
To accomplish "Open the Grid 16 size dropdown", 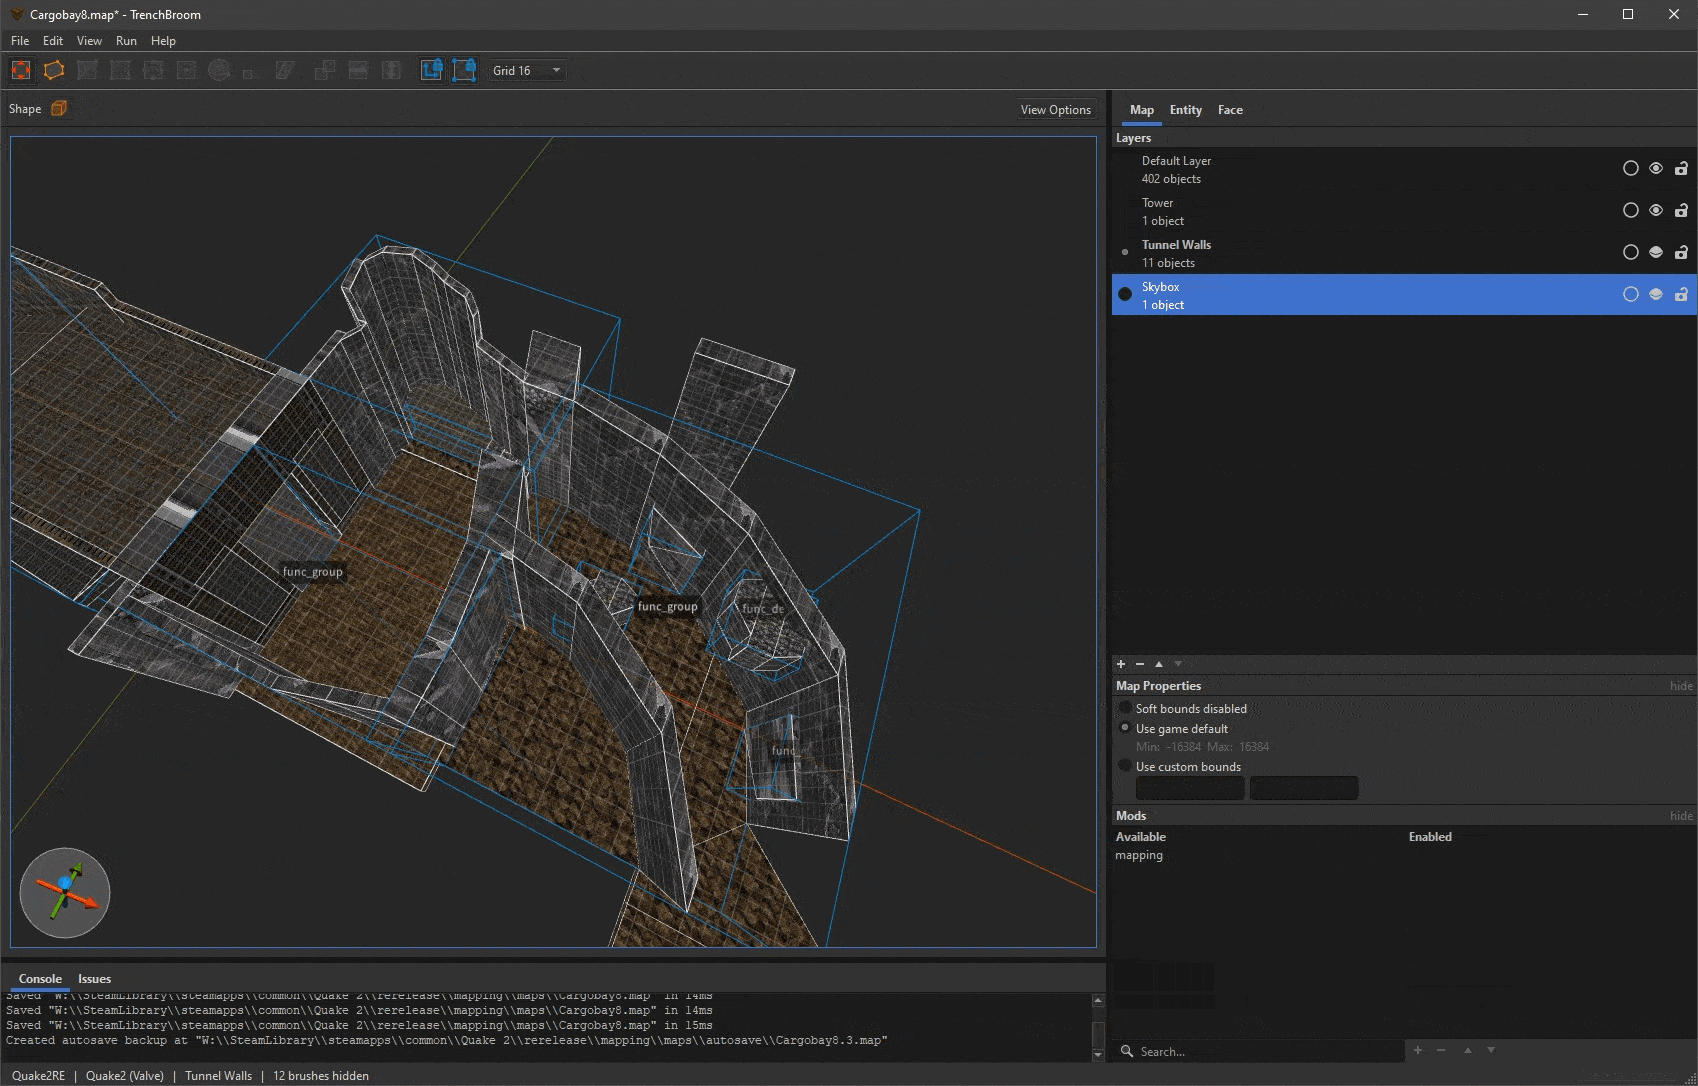I will pyautogui.click(x=527, y=71).
